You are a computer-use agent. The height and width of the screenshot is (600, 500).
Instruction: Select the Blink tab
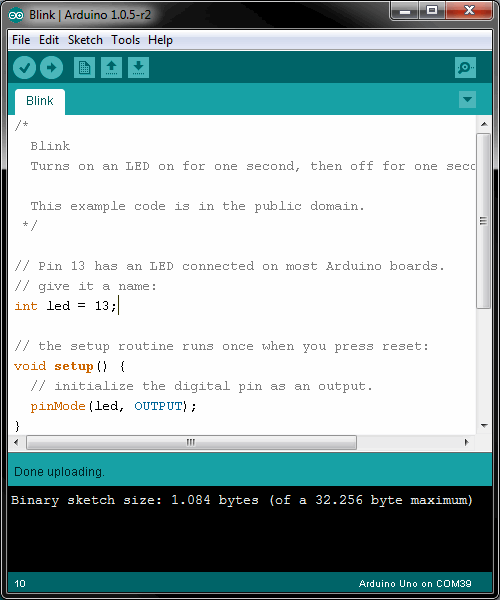(x=40, y=101)
